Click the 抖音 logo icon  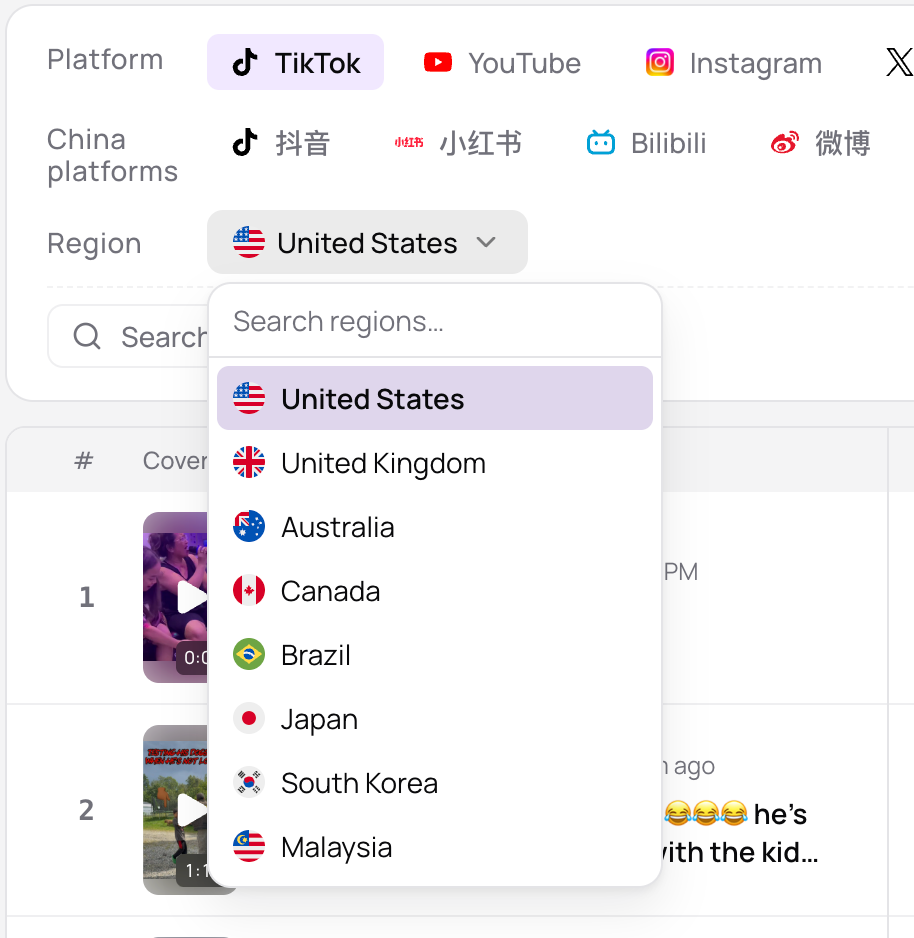[245, 143]
